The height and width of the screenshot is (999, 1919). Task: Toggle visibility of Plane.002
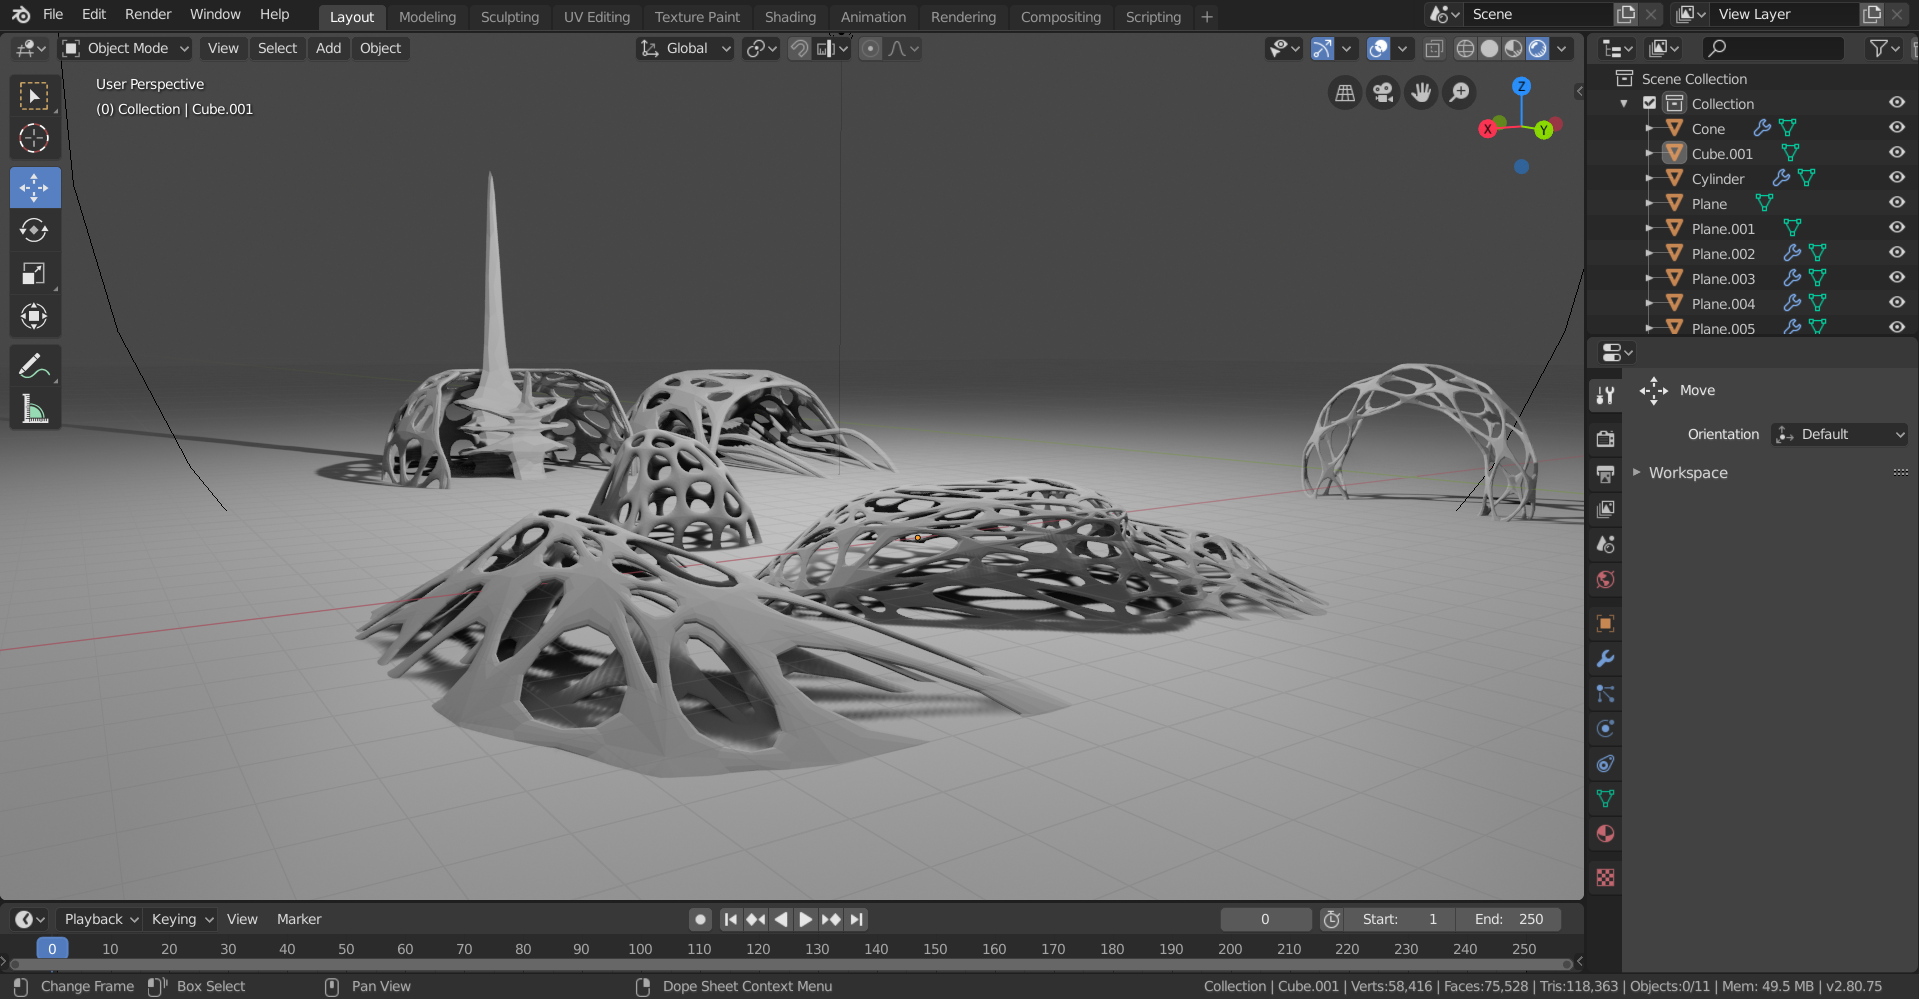tap(1896, 253)
